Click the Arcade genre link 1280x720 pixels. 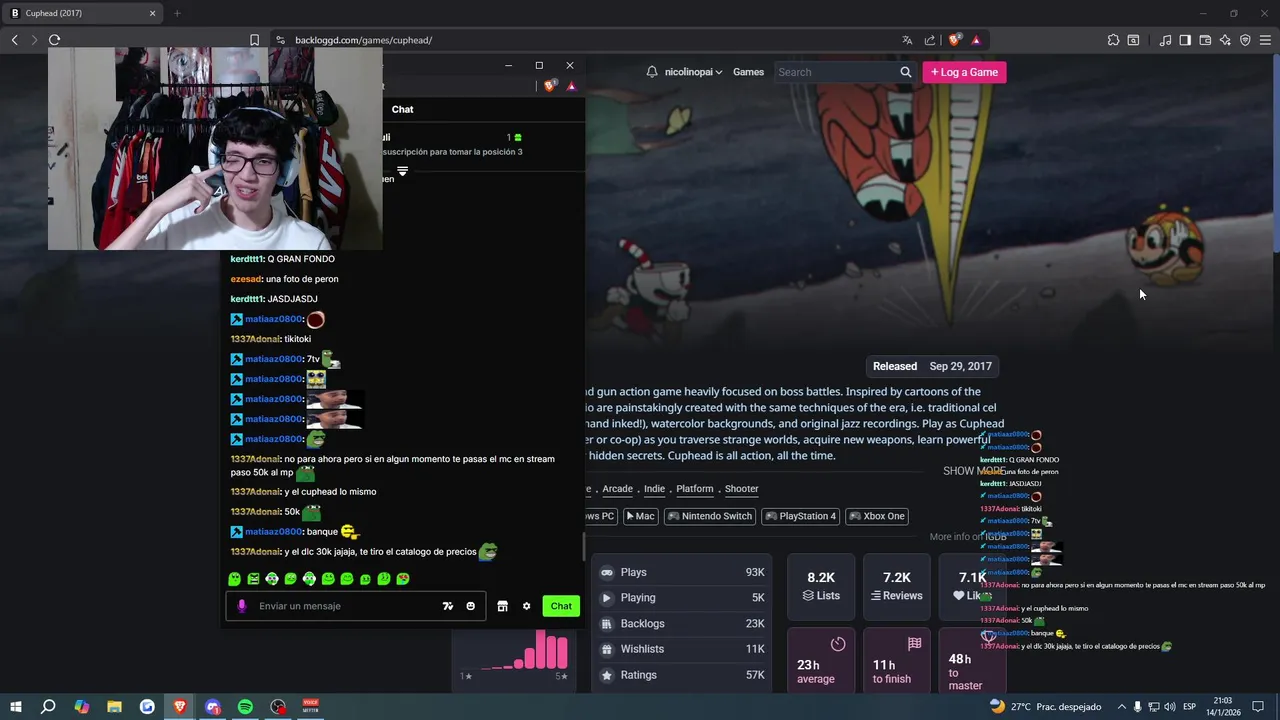(617, 489)
